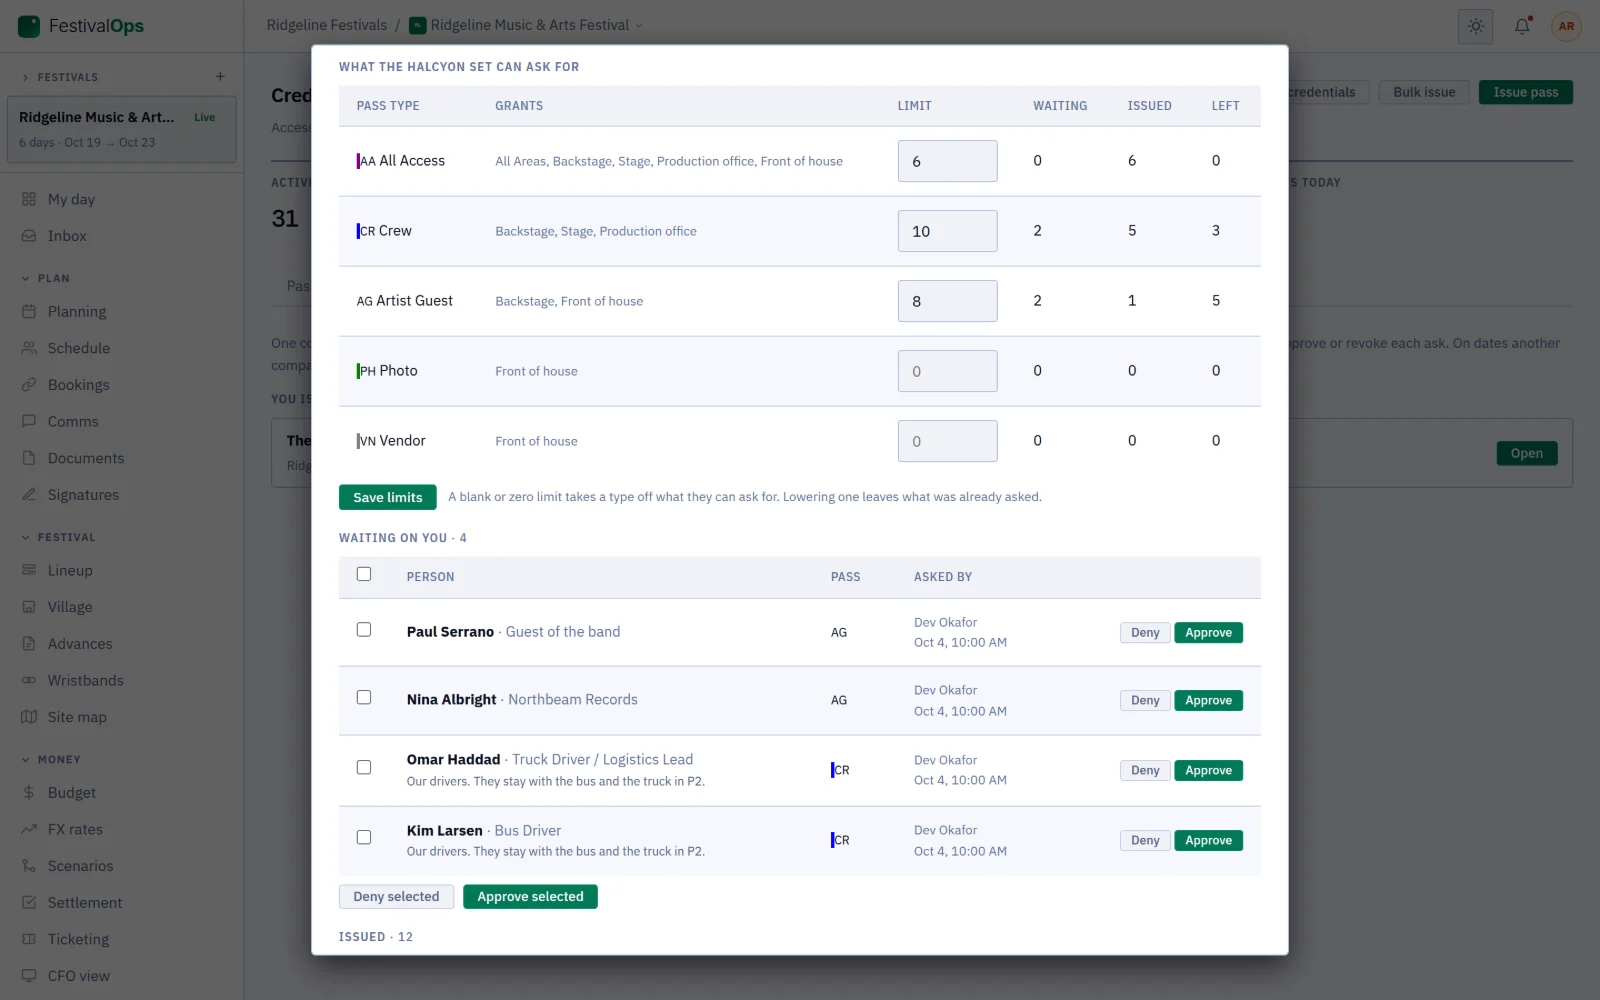The width and height of the screenshot is (1600, 1000).
Task: Select Nina Albright's request checkbox
Action: (x=364, y=697)
